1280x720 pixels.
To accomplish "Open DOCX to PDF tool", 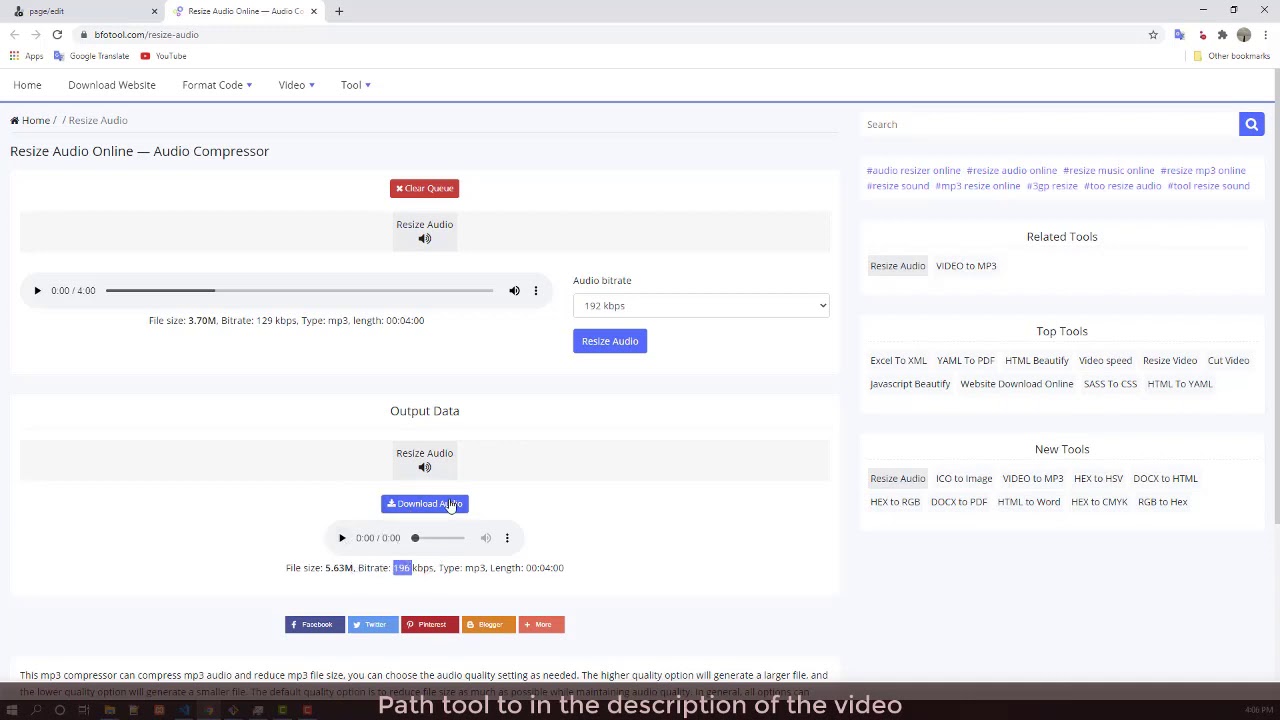I will tap(959, 502).
